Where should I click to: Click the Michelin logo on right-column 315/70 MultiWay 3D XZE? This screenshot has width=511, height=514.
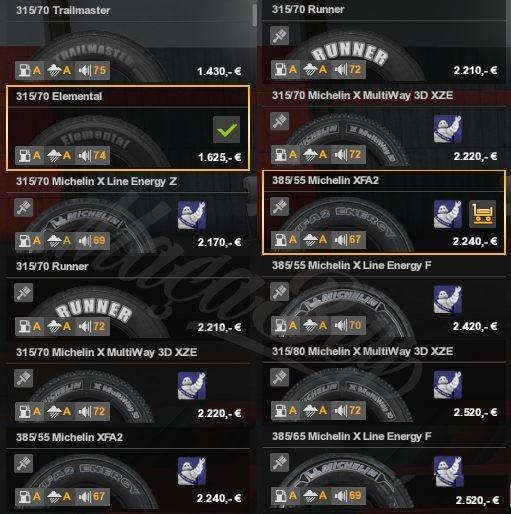[448, 129]
